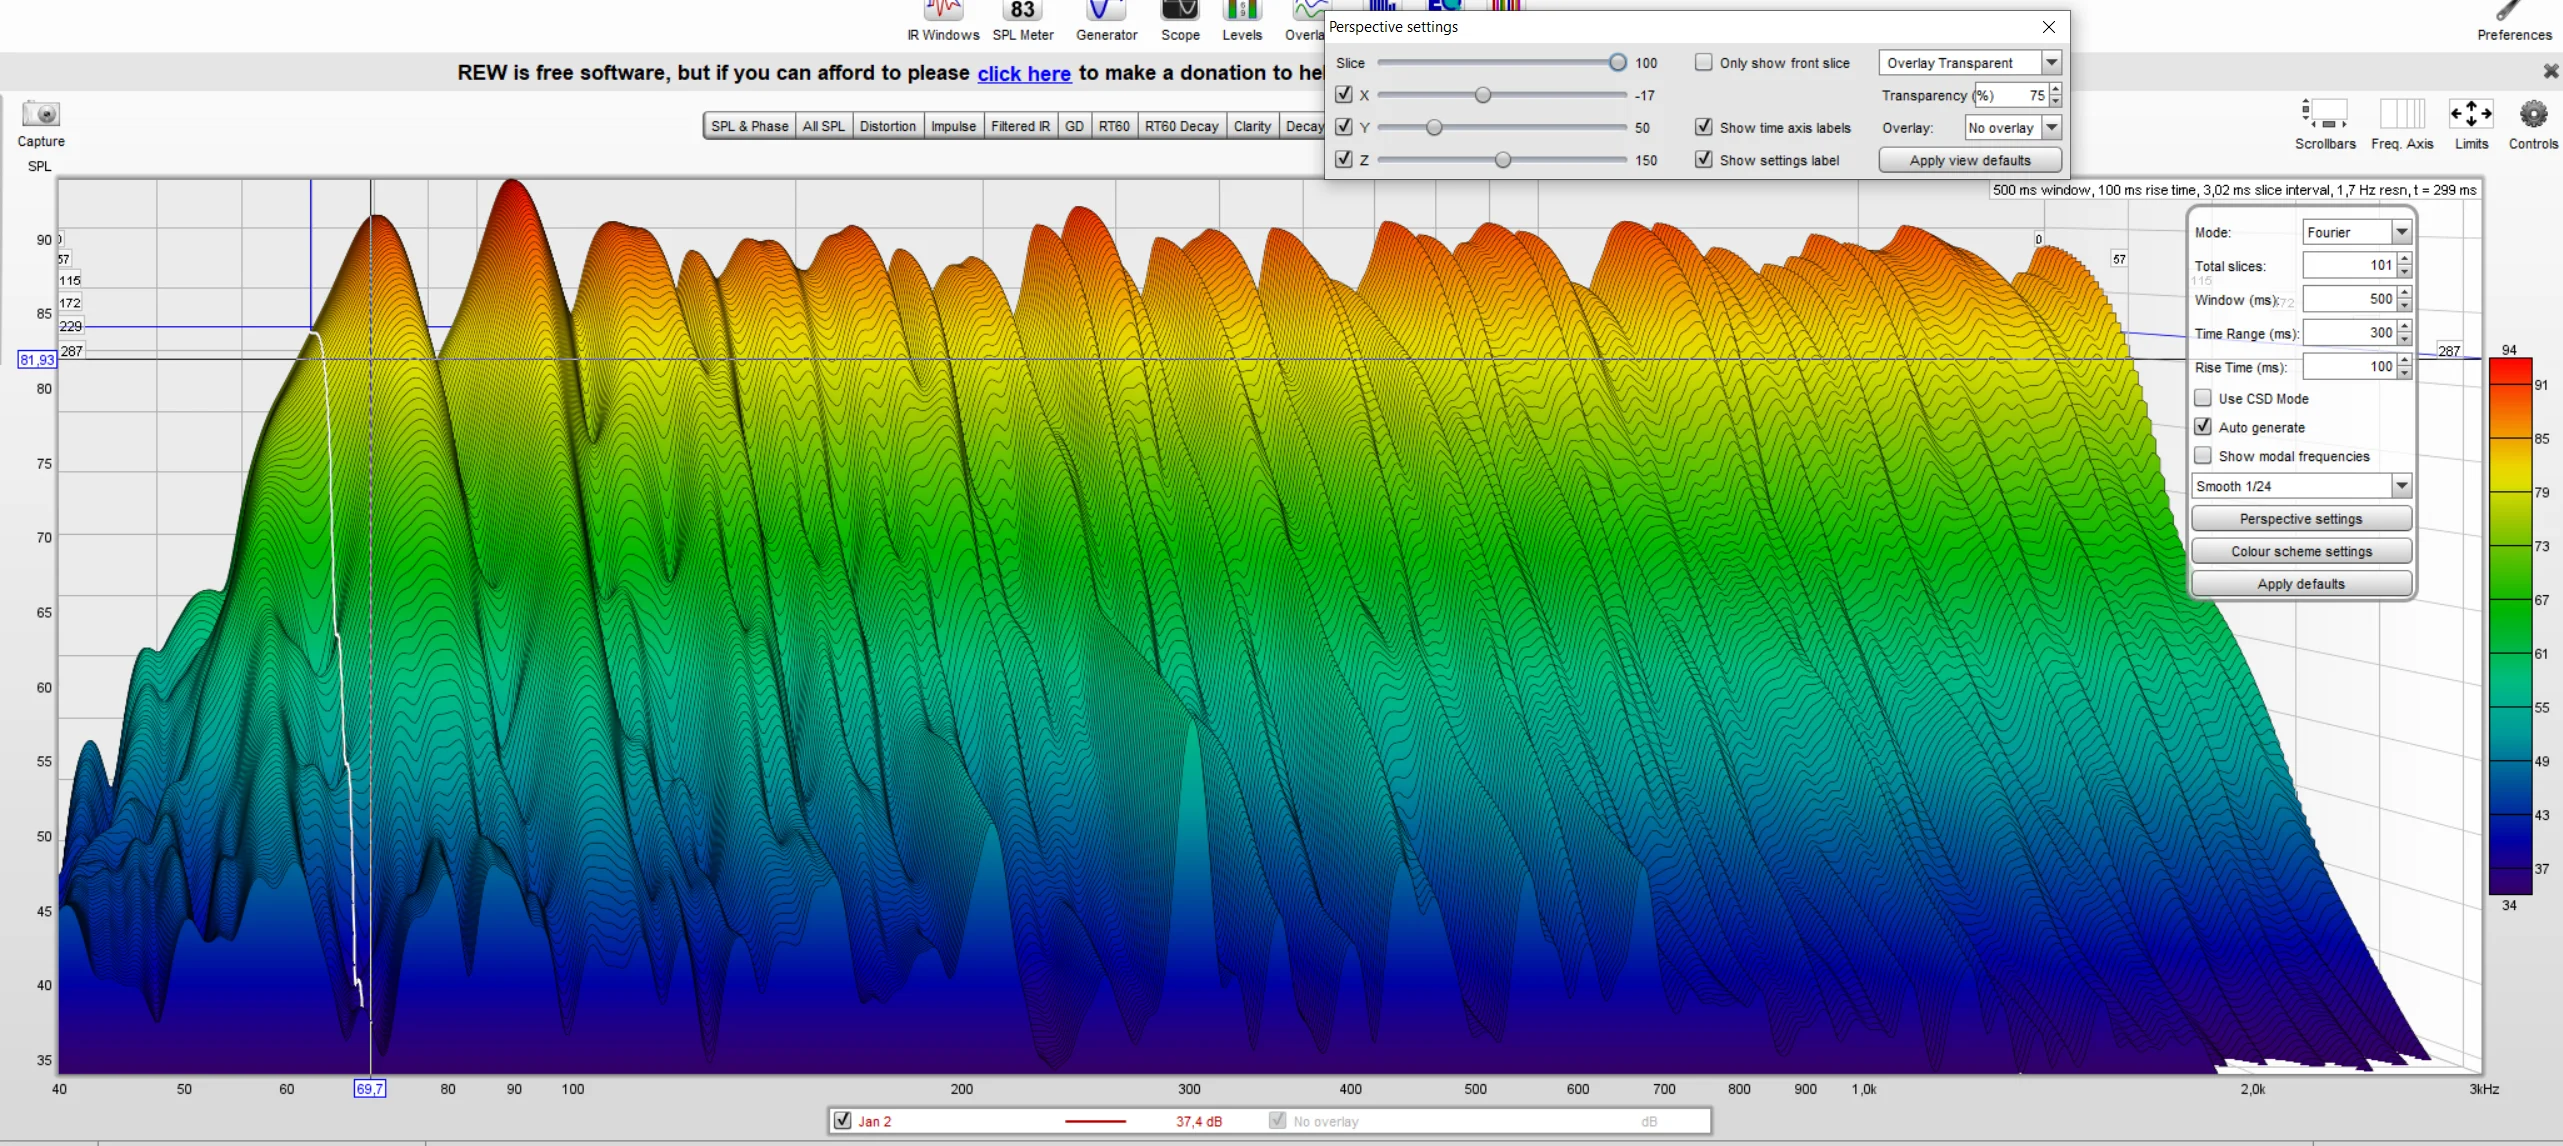Enable Only show front slice
This screenshot has width=2563, height=1146.
(x=1703, y=62)
